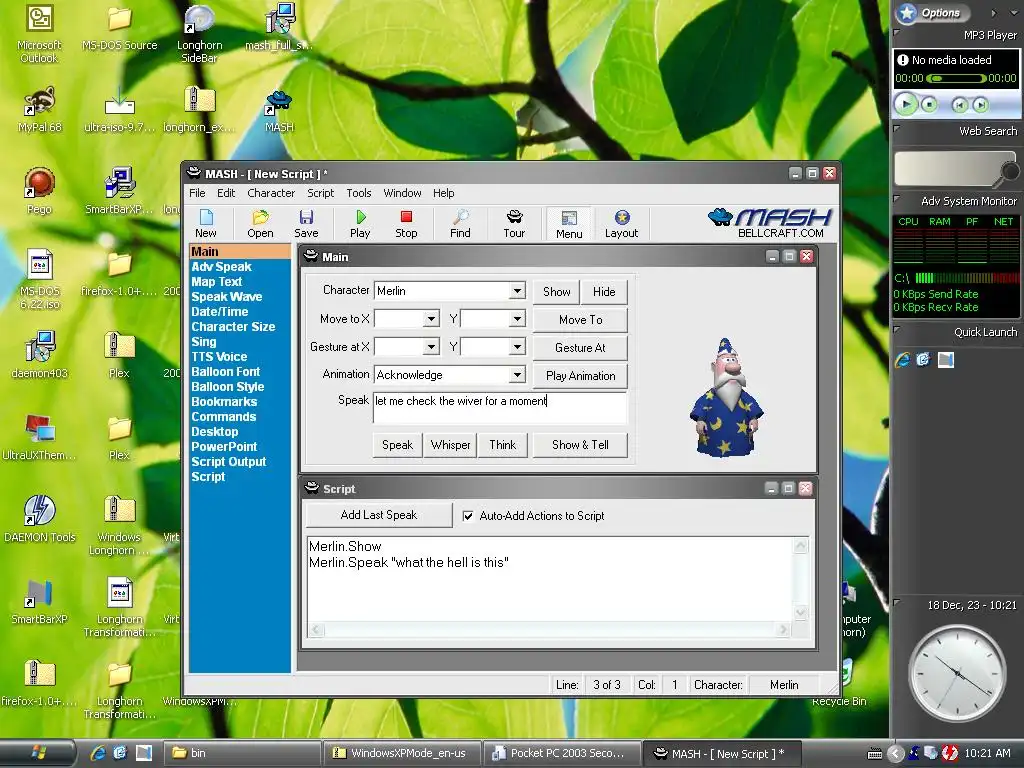The image size is (1024, 768).
Task: Click the Web Search magnifier icon
Action: pos(1008,172)
